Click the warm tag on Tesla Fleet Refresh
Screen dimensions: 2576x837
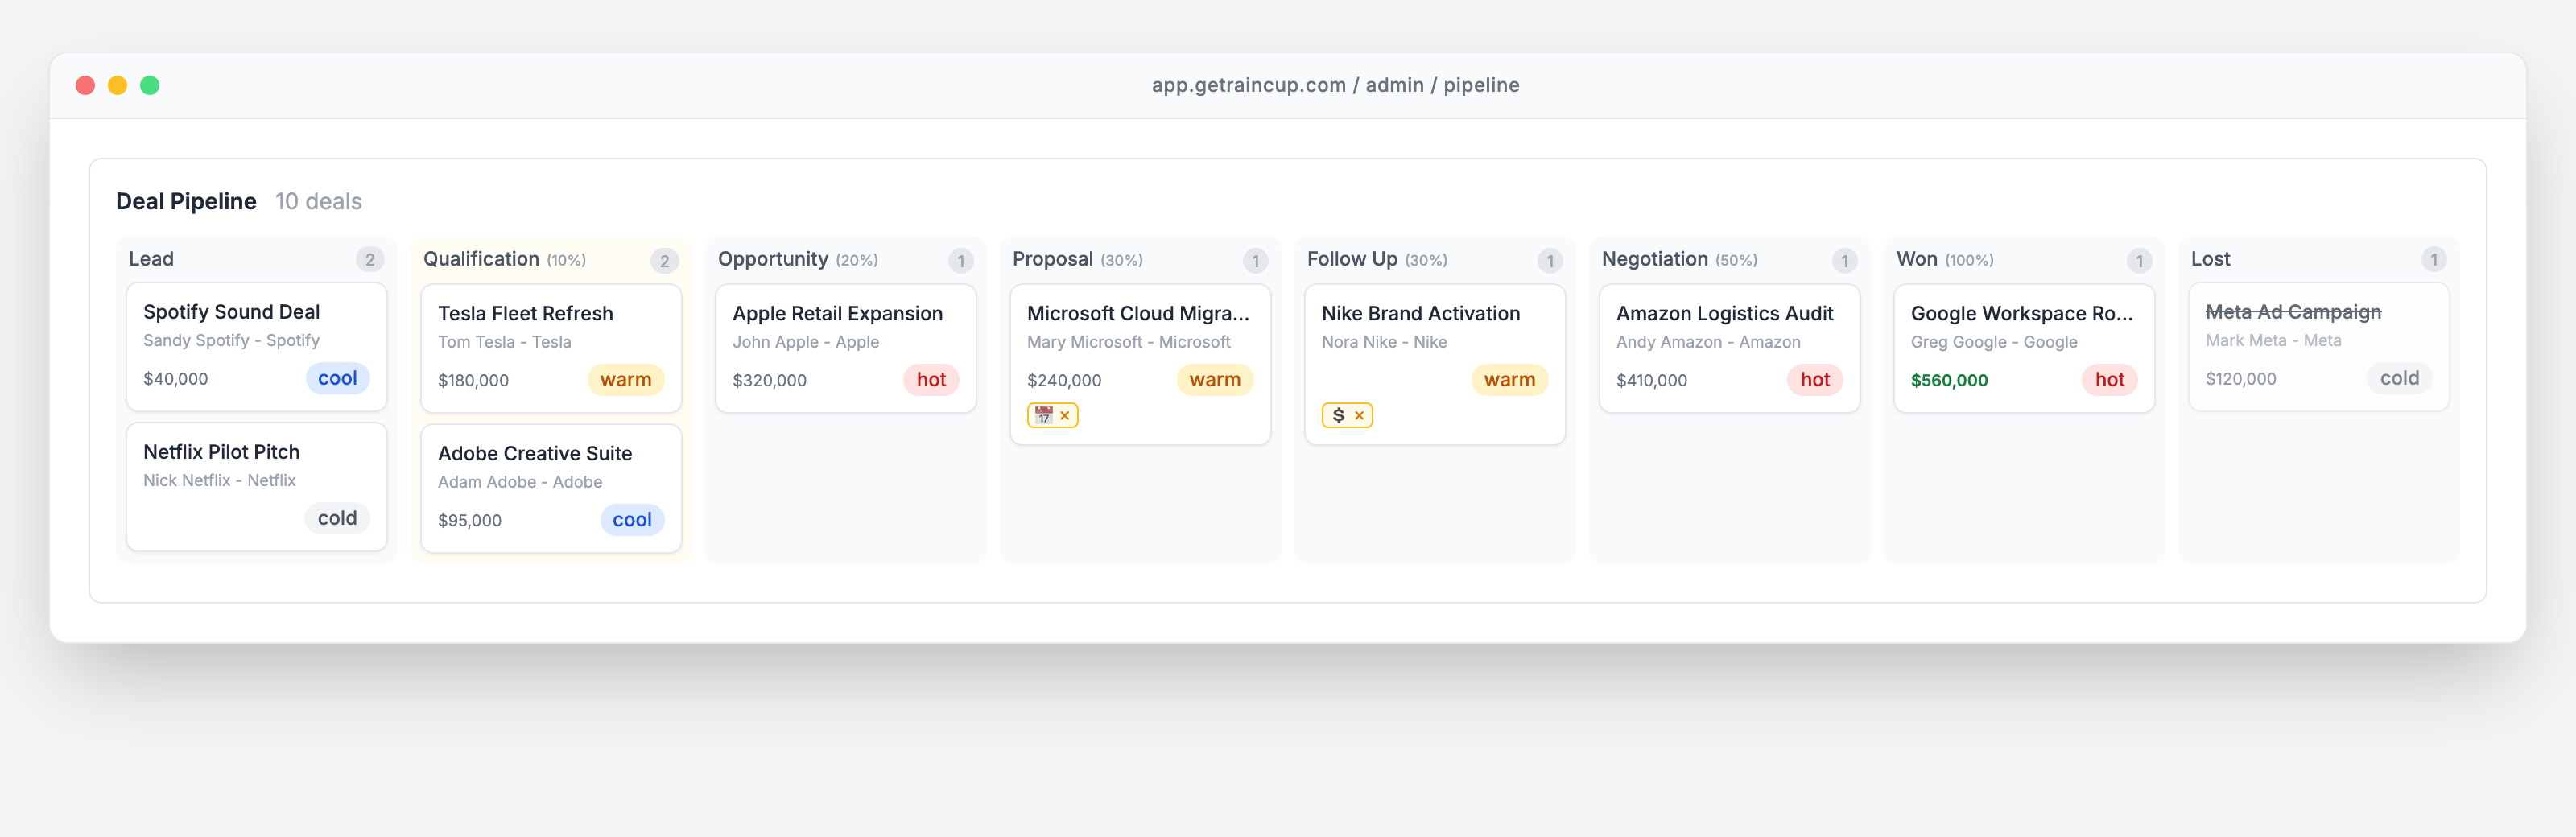(x=625, y=380)
